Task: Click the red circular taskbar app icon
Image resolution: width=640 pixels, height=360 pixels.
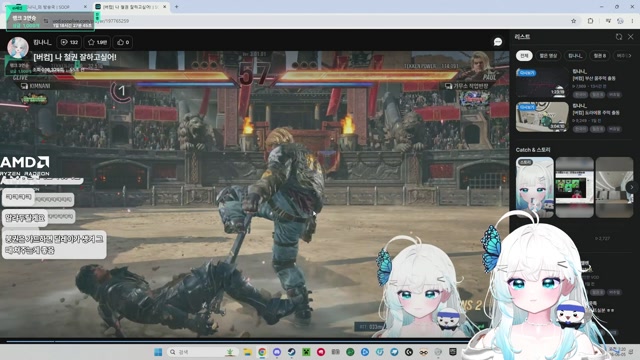Action: [321, 352]
